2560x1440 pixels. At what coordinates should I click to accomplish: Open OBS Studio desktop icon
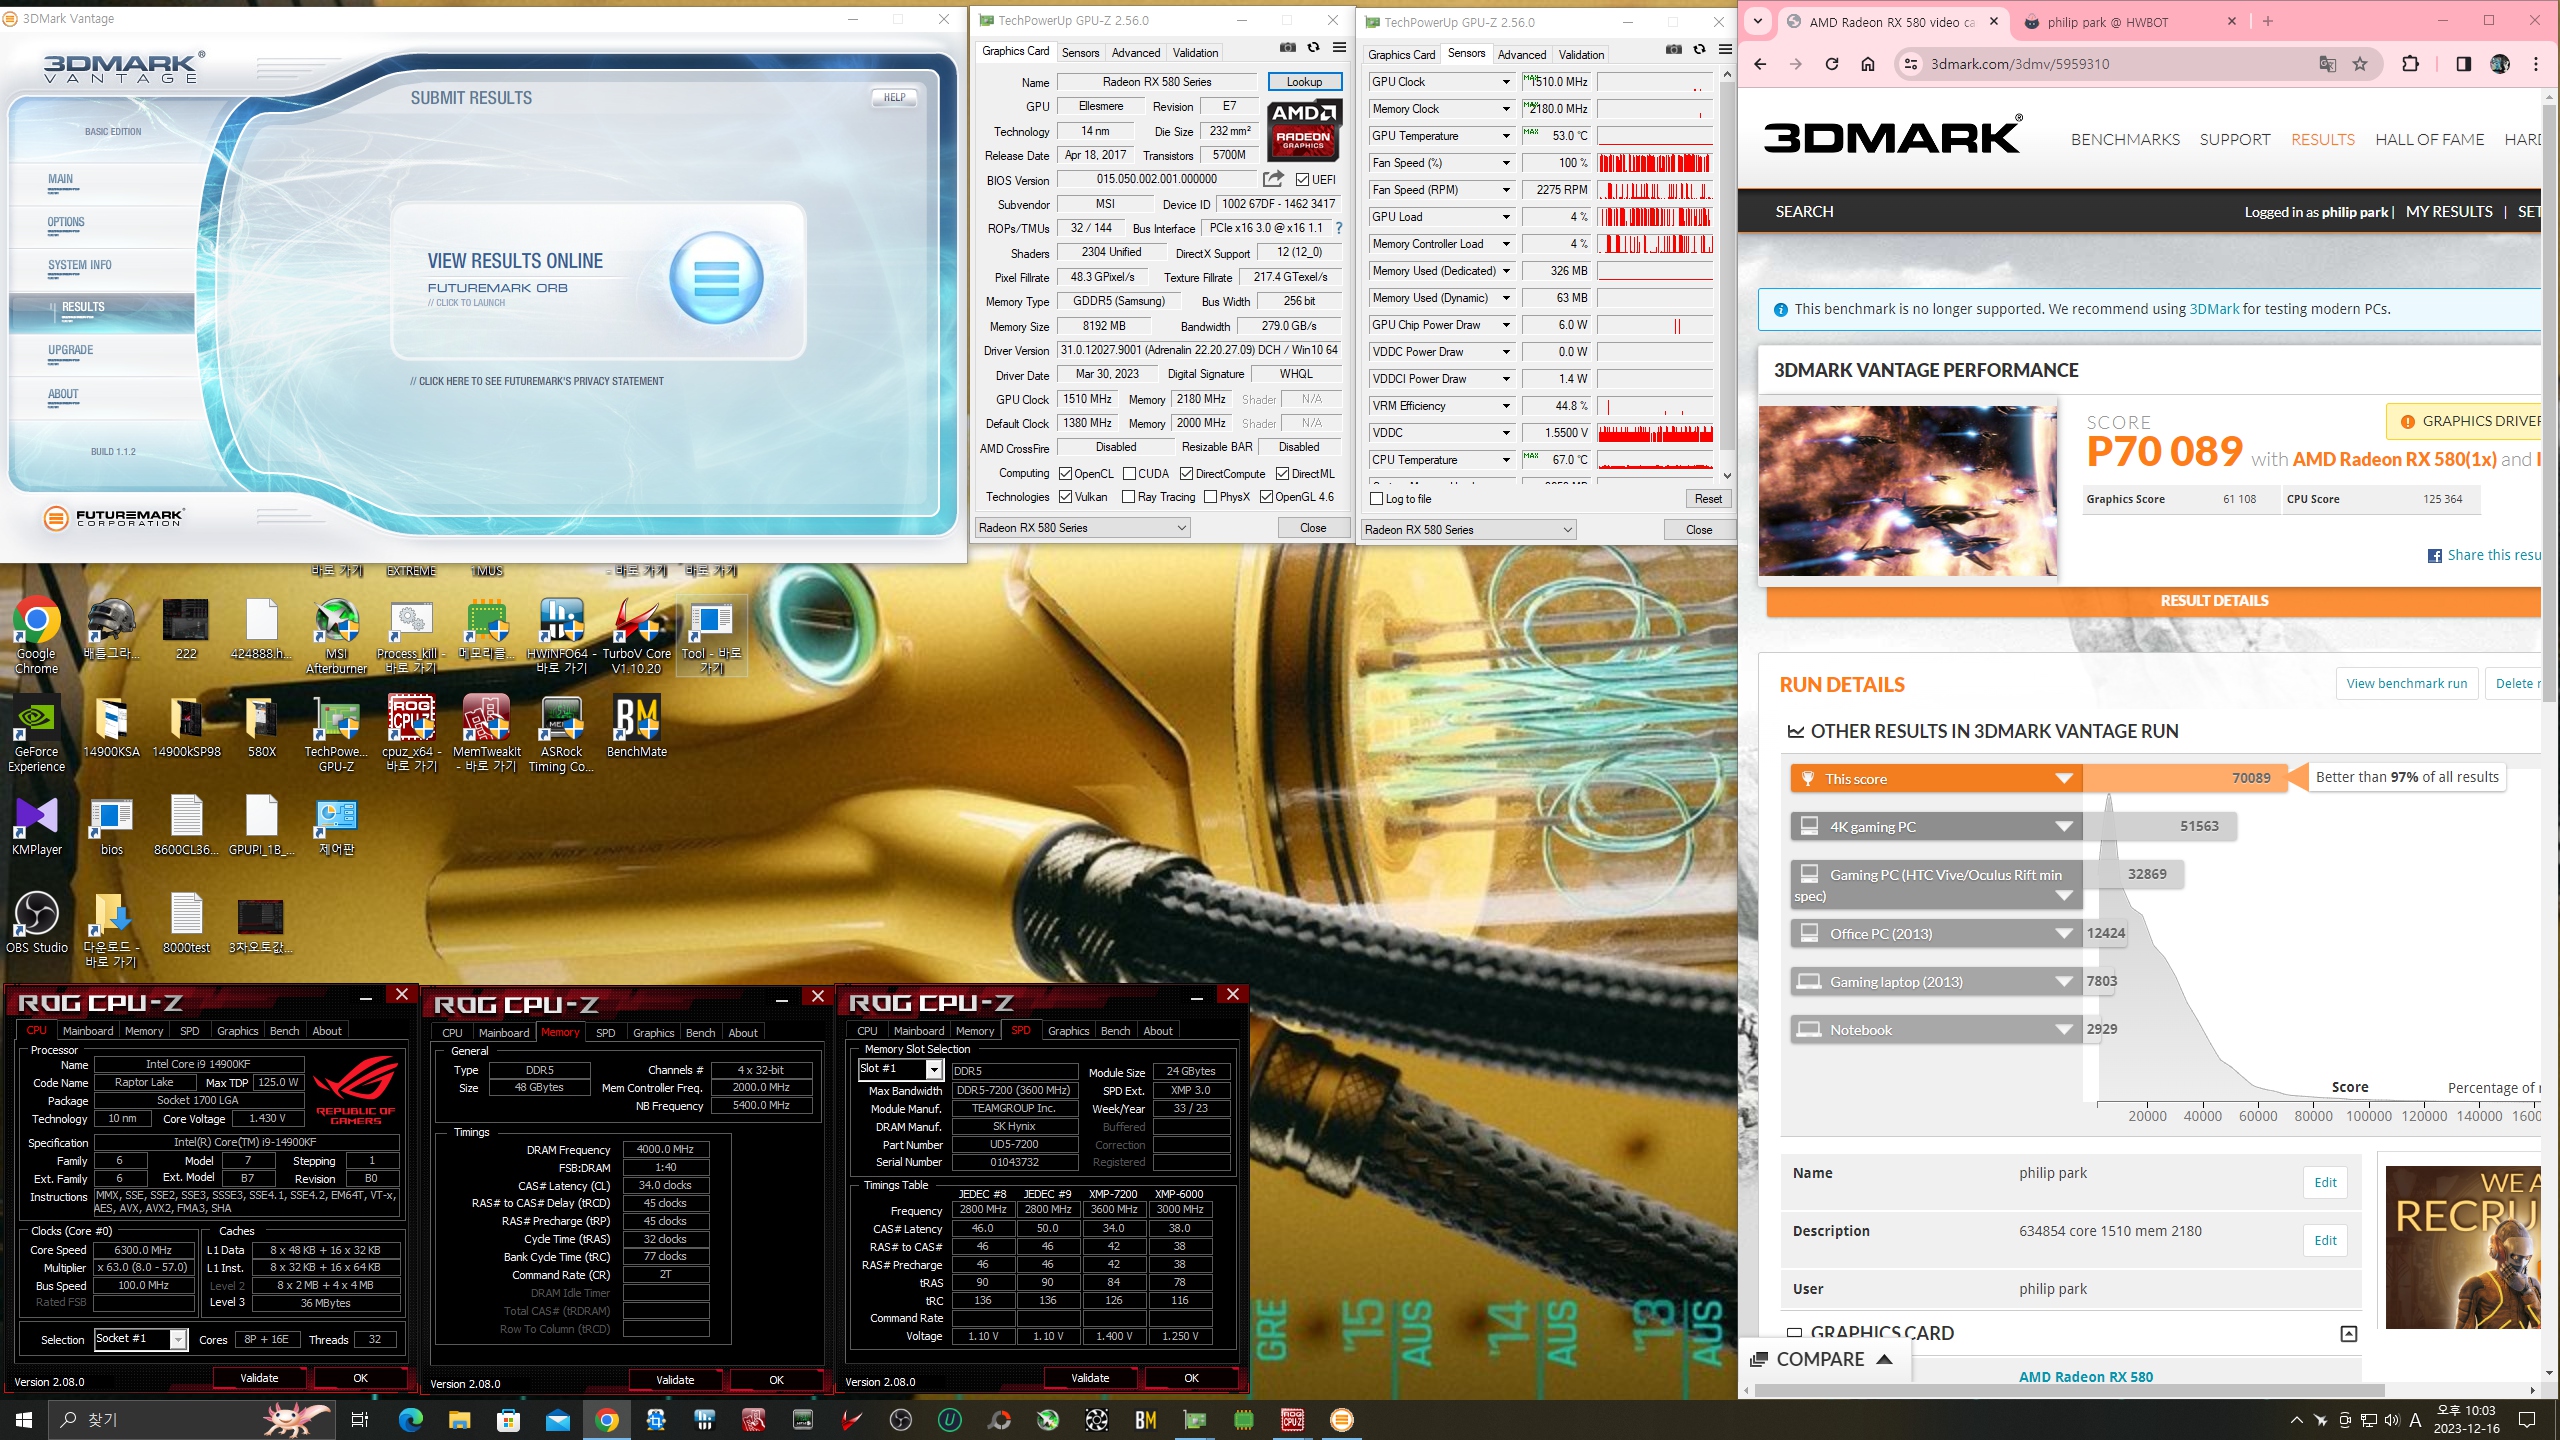click(36, 922)
